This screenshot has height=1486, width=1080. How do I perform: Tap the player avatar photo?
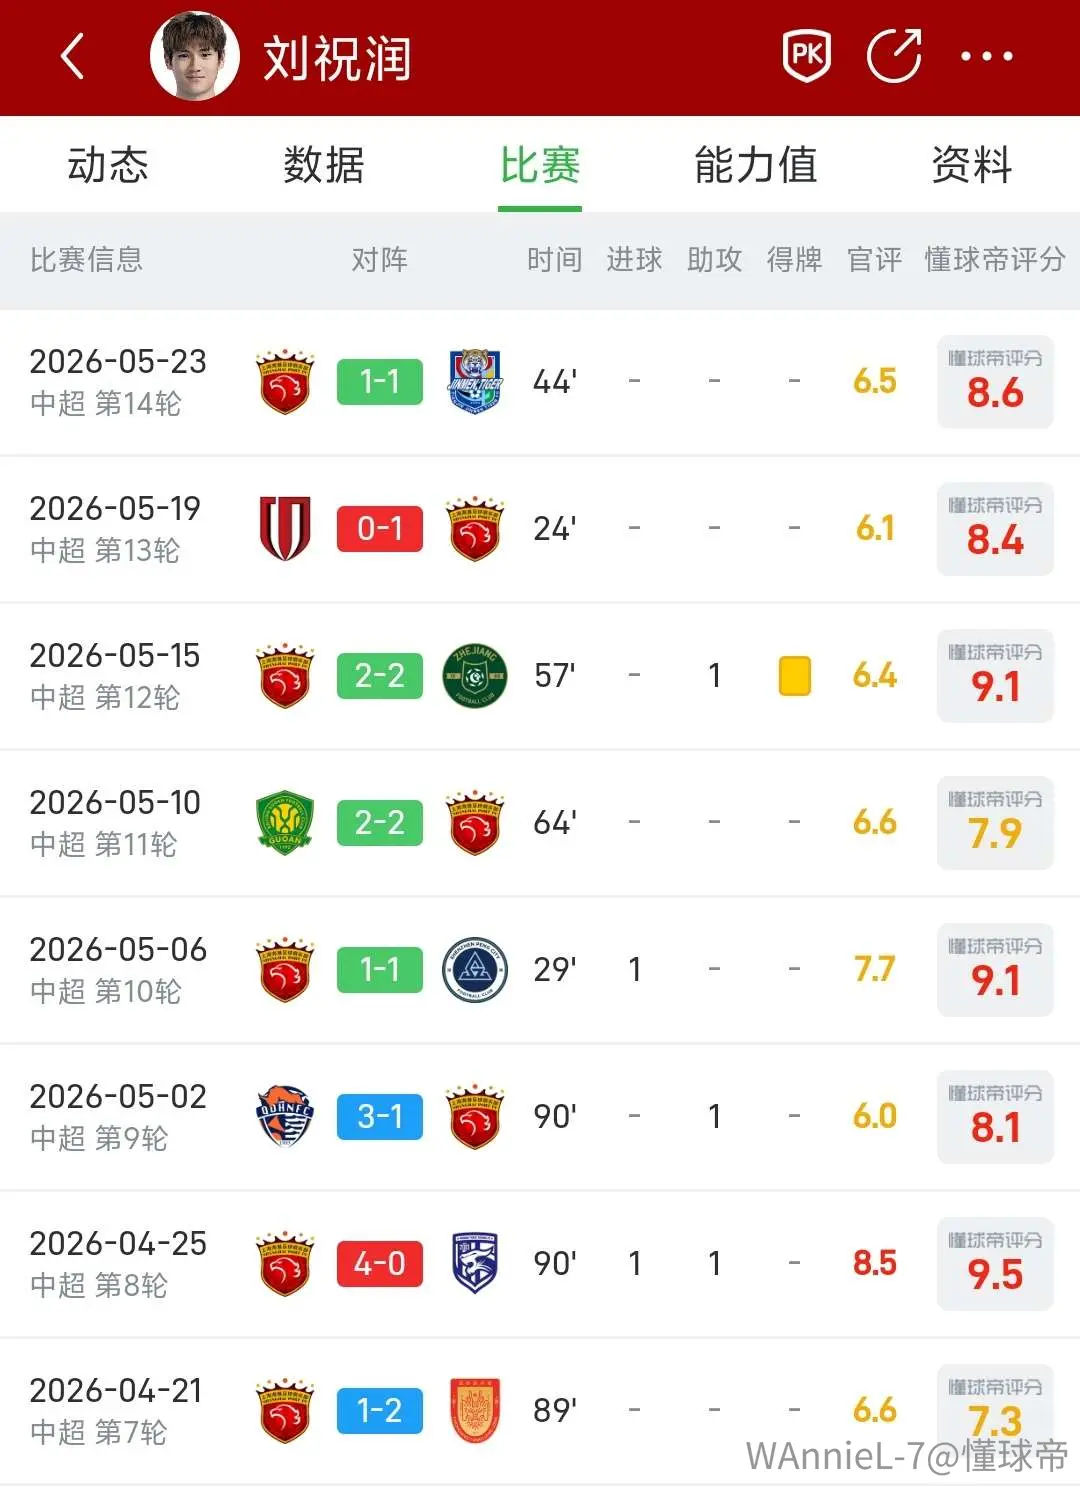tap(195, 56)
